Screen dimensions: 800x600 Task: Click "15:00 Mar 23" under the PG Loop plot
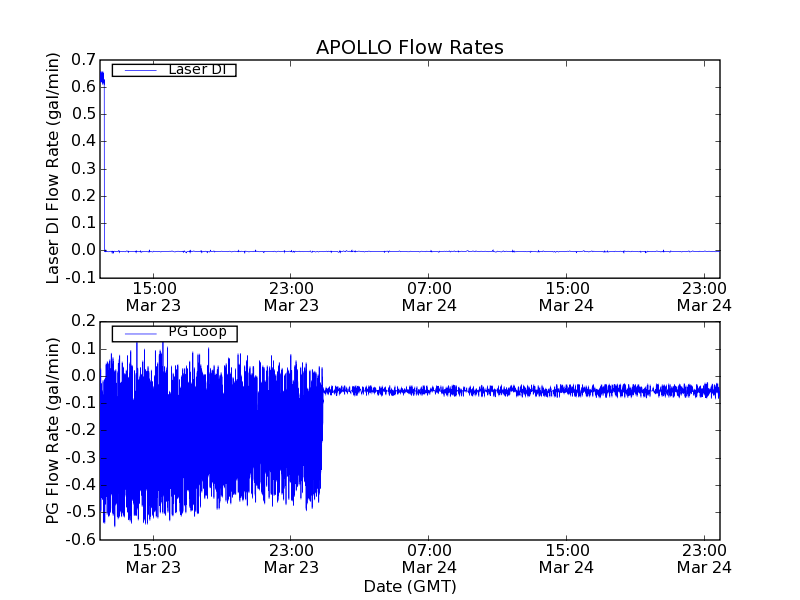coord(154,559)
